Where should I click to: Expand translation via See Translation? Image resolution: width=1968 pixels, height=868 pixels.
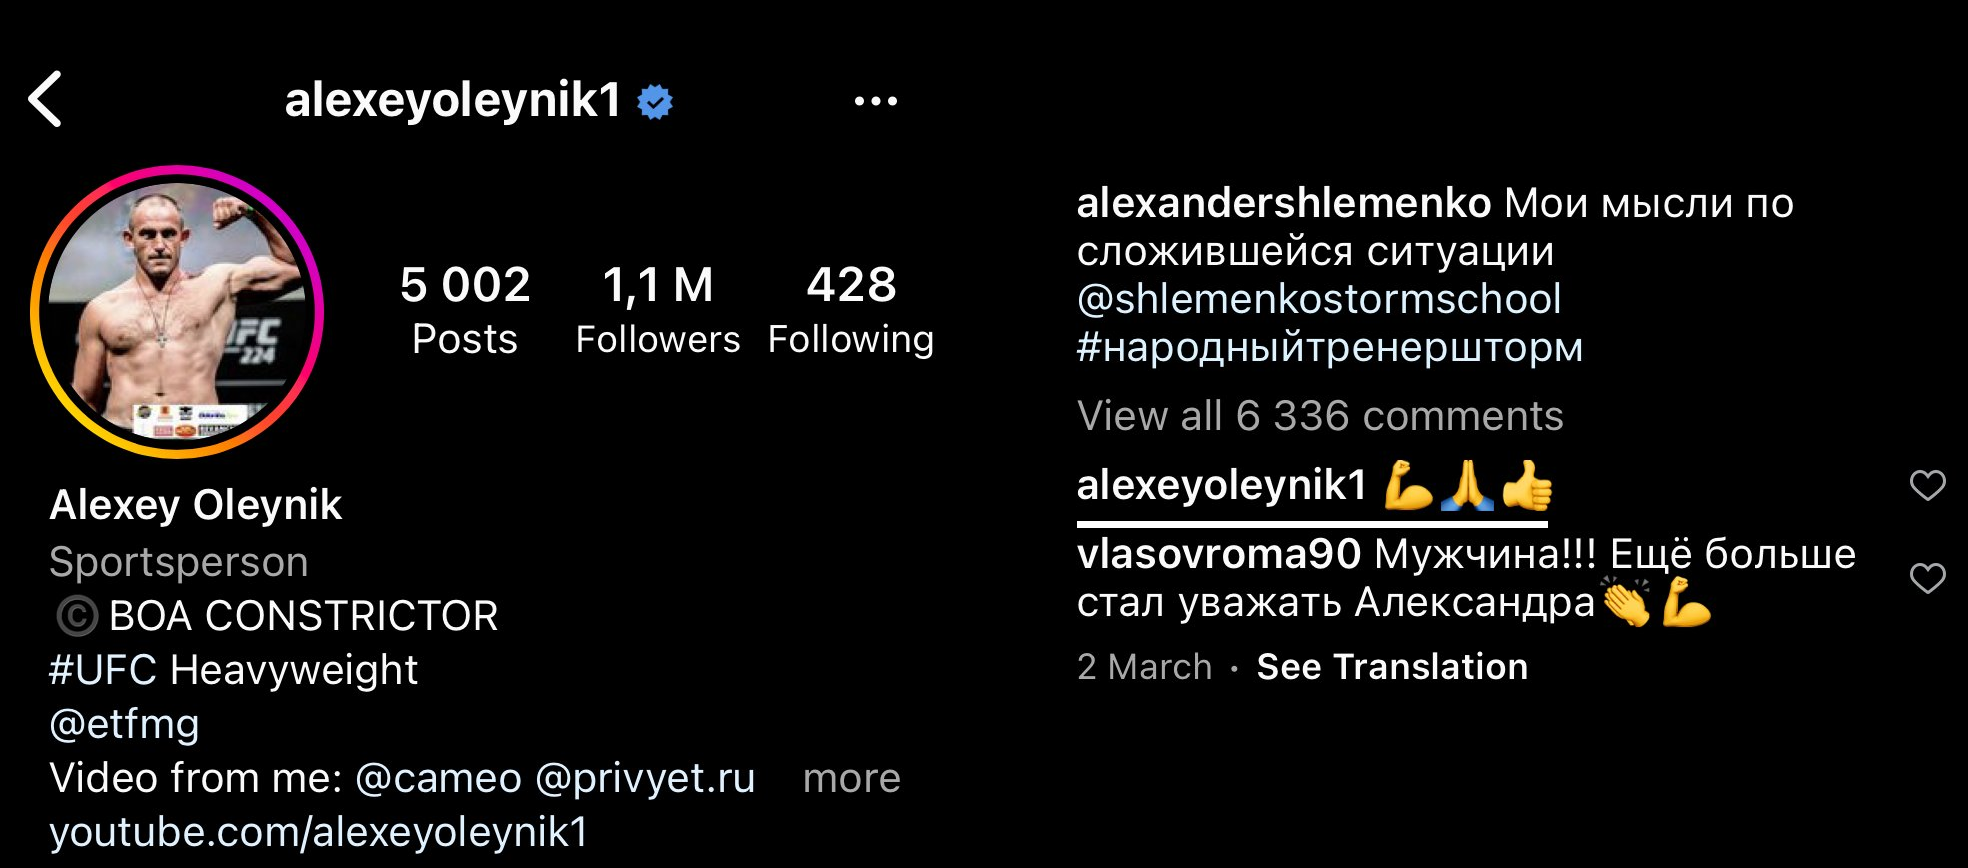[1391, 665]
